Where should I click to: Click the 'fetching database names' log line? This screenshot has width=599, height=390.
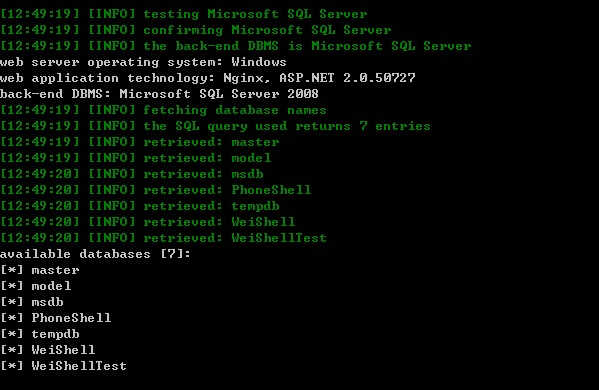click(x=164, y=110)
